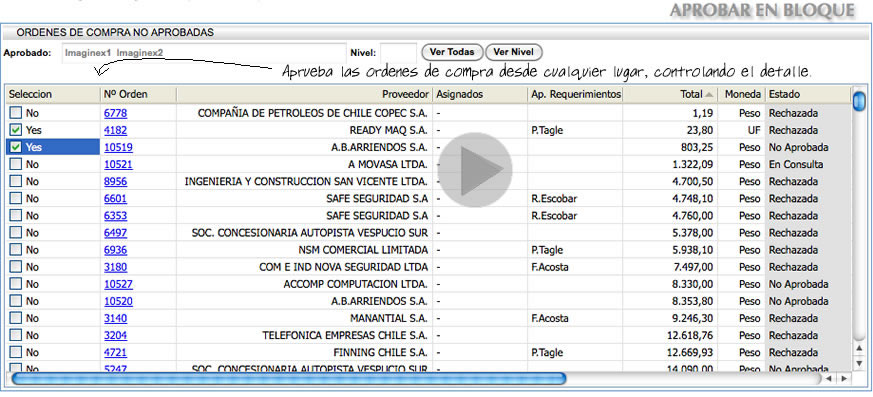Uncheck the selection box for order 4182
The width and height of the screenshot is (873, 397).
coord(16,130)
